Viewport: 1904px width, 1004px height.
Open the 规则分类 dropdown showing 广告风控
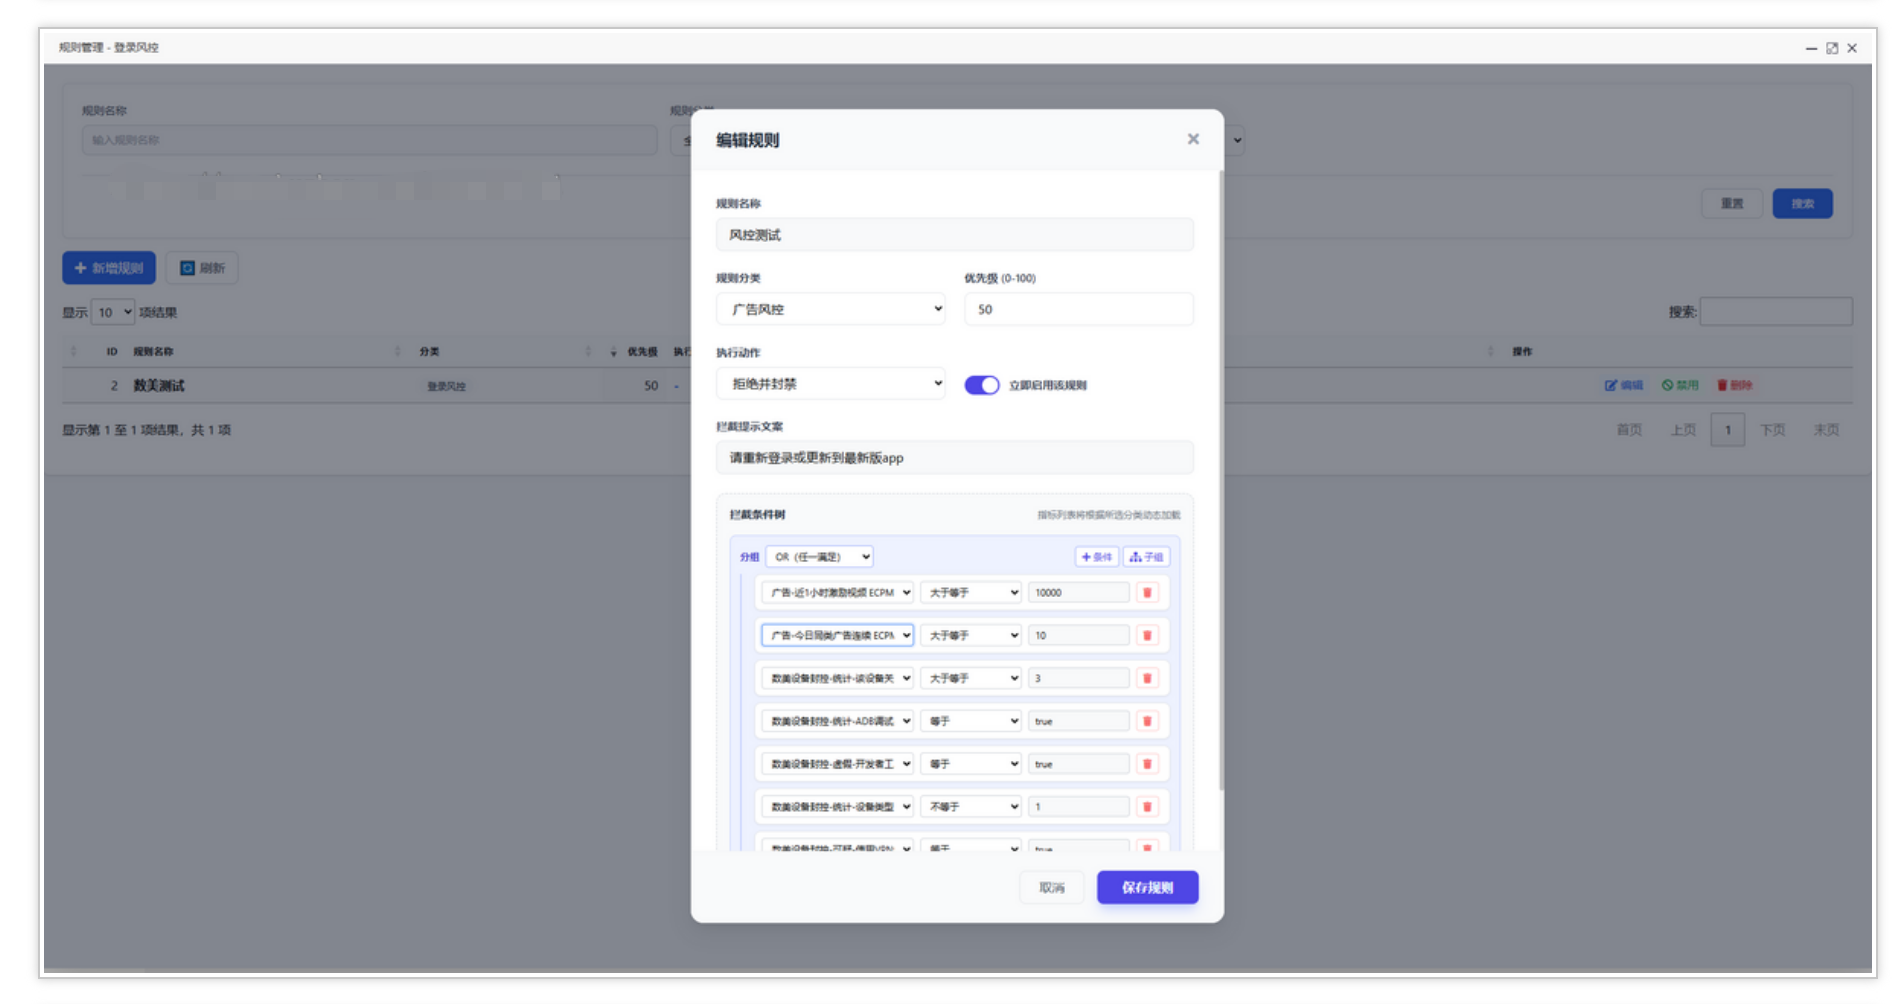coord(831,309)
